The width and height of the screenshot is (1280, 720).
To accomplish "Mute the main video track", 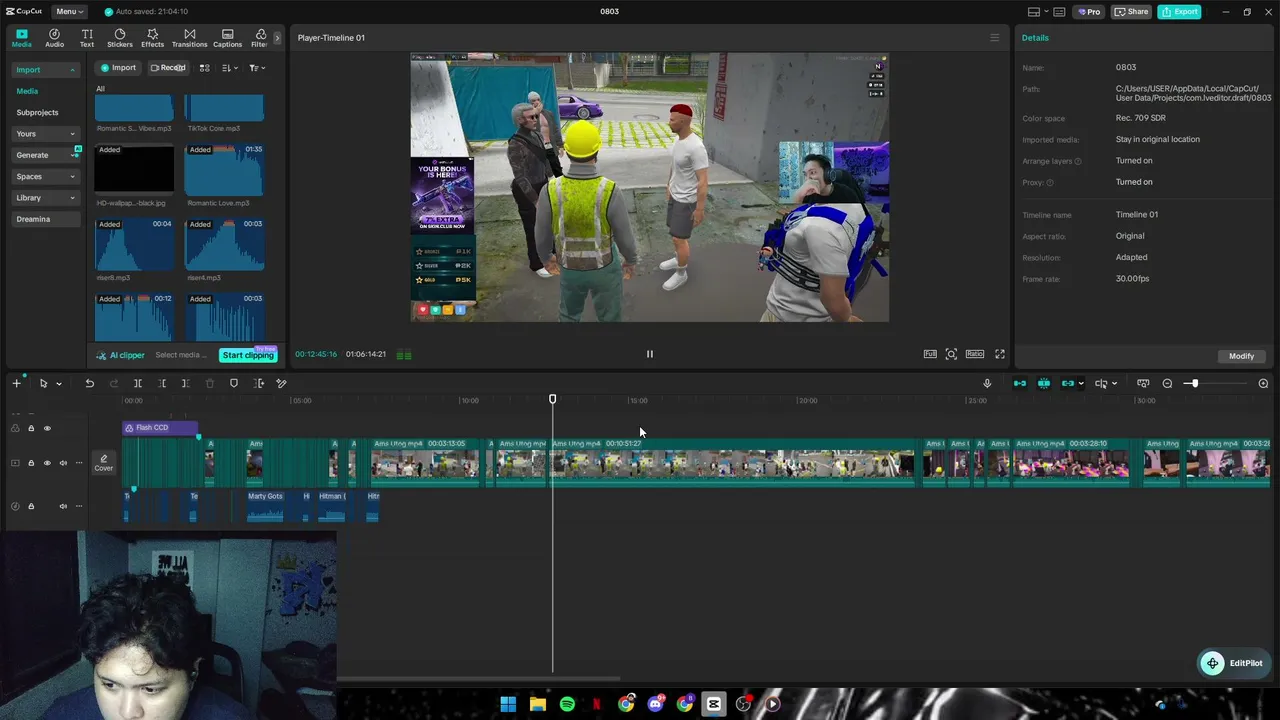I will (x=63, y=463).
